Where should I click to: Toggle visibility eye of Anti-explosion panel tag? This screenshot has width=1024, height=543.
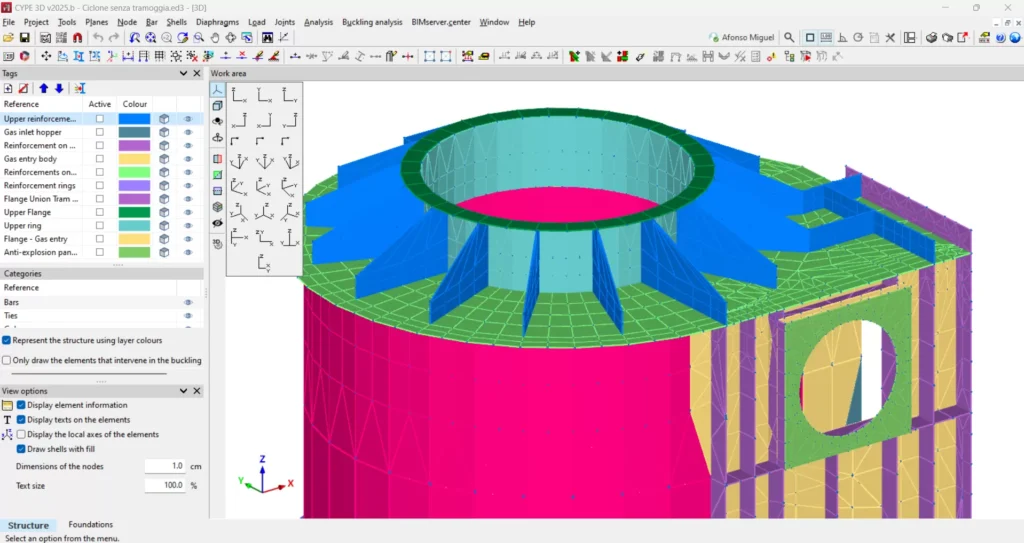click(x=188, y=252)
